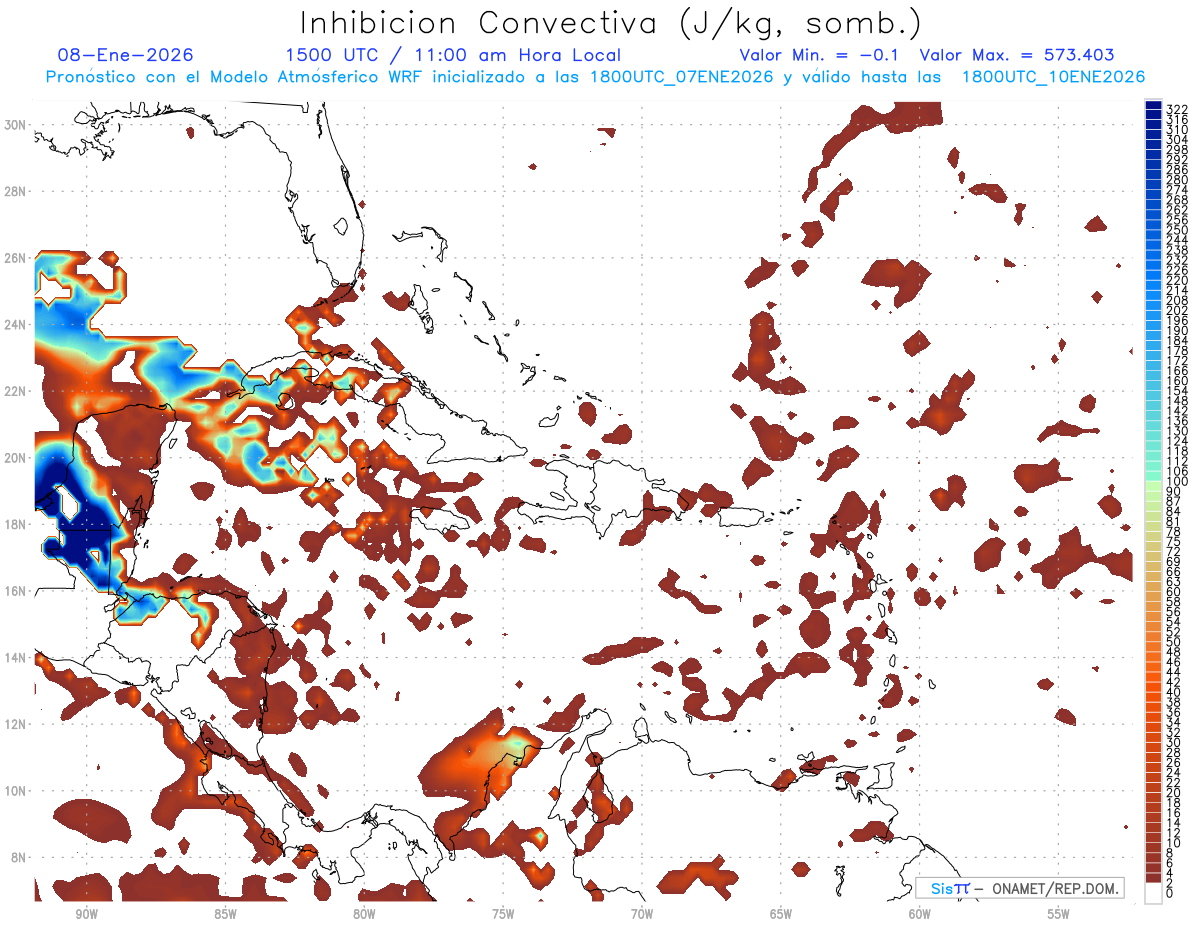Click the 26N latitude label
This screenshot has height=927, width=1200.
point(17,258)
